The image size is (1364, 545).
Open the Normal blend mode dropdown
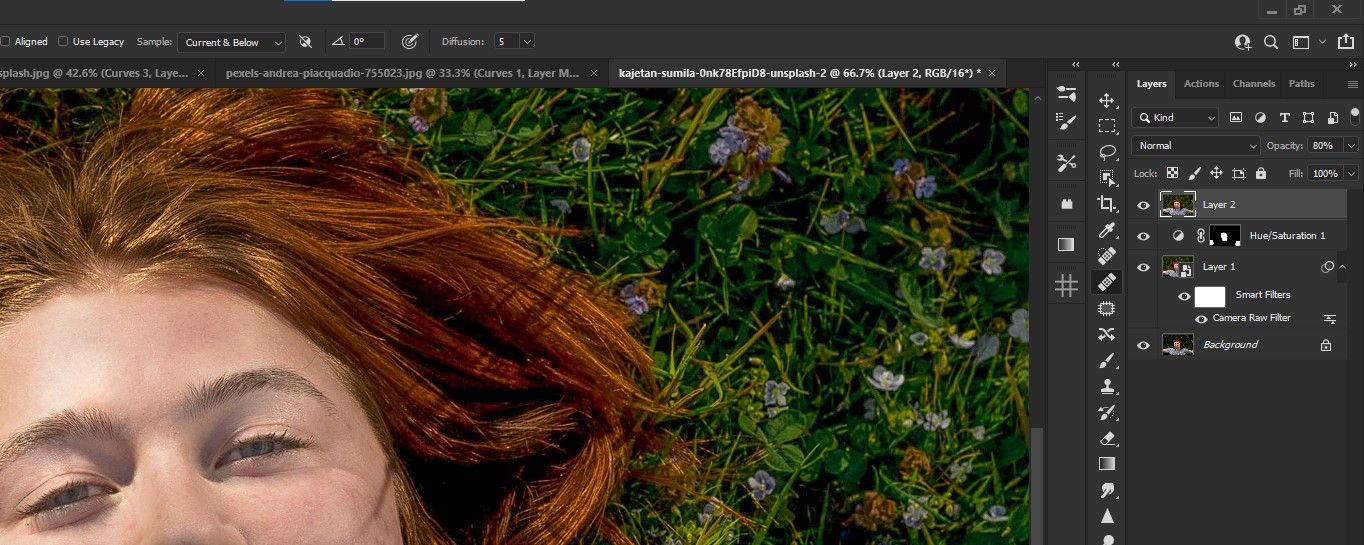[1196, 146]
